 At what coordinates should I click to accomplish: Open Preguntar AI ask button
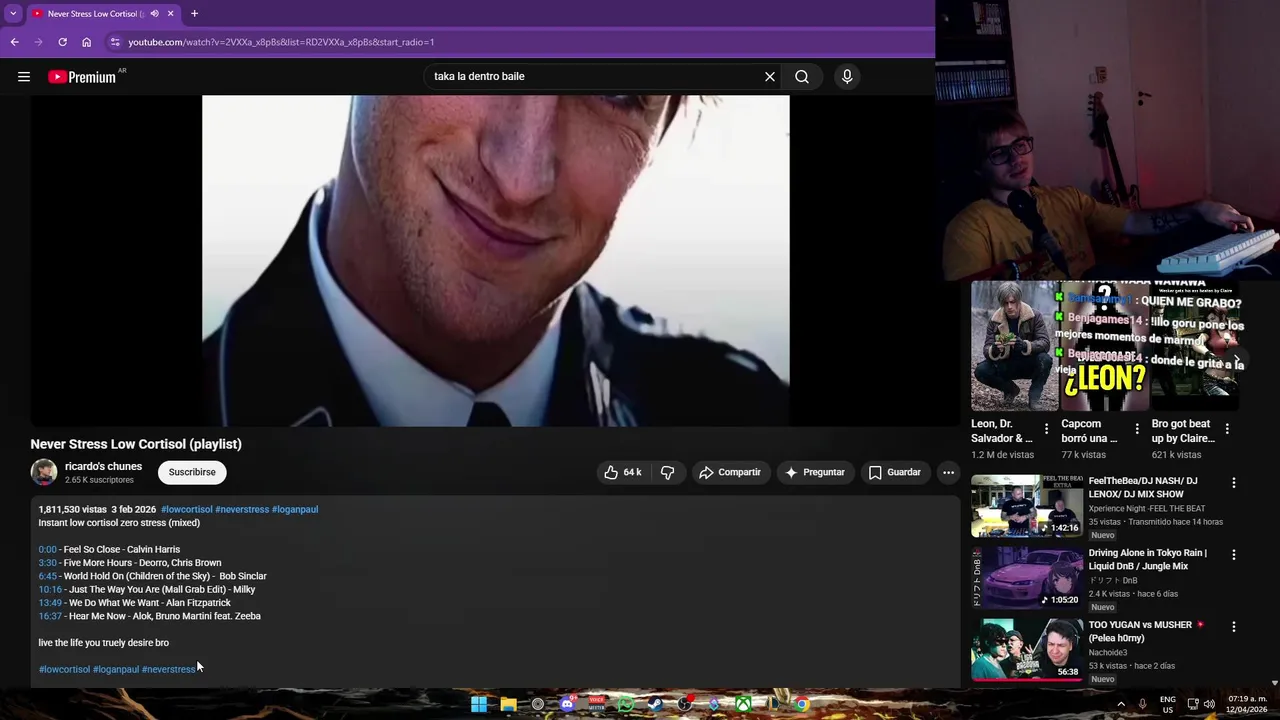click(x=815, y=472)
